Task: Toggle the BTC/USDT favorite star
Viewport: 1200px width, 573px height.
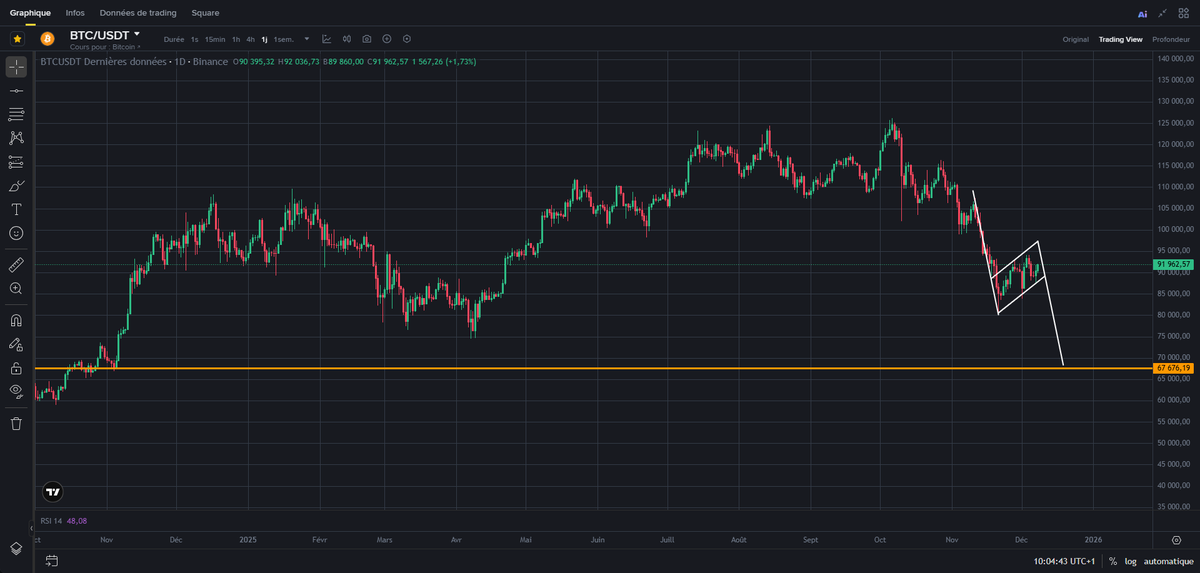Action: point(18,39)
